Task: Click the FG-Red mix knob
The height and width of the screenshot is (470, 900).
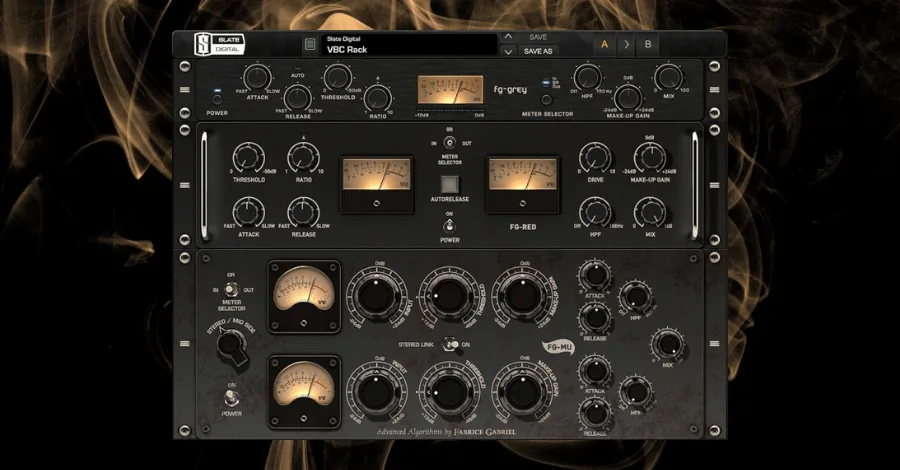Action: [x=650, y=212]
